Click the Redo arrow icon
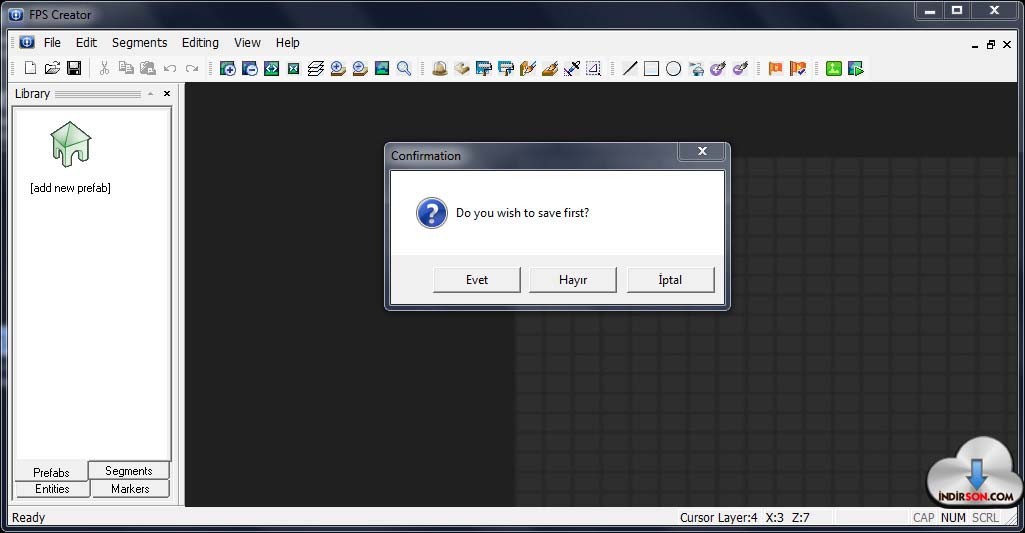The width and height of the screenshot is (1025, 533). click(x=192, y=68)
